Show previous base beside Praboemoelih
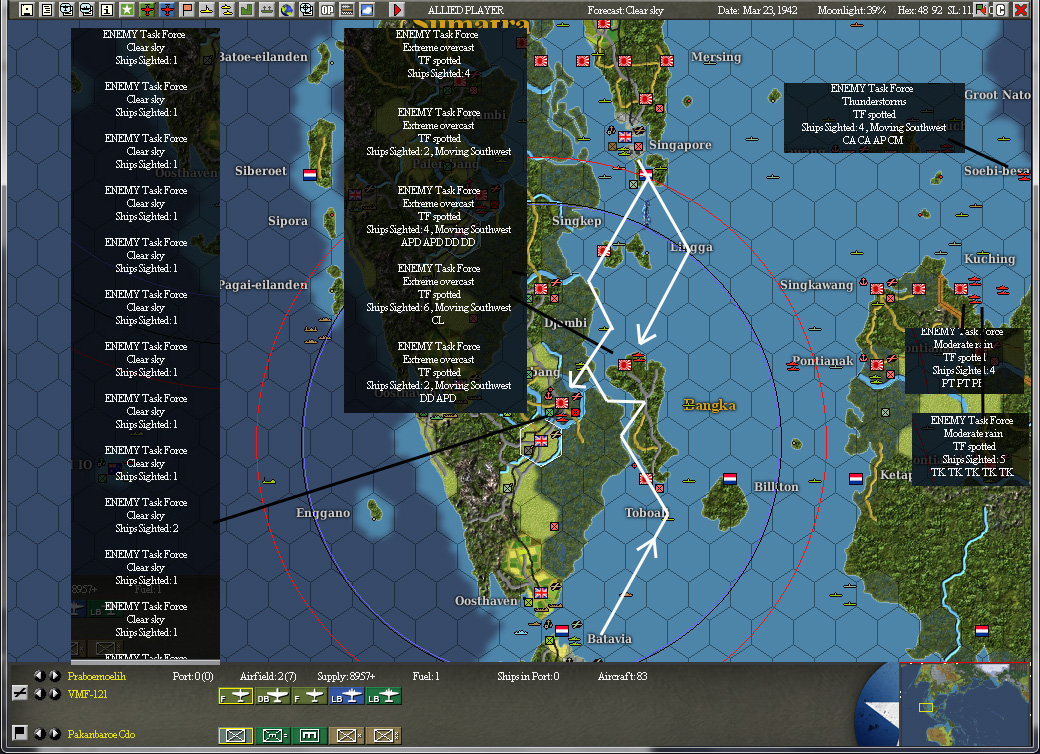This screenshot has height=754, width=1040. point(40,676)
